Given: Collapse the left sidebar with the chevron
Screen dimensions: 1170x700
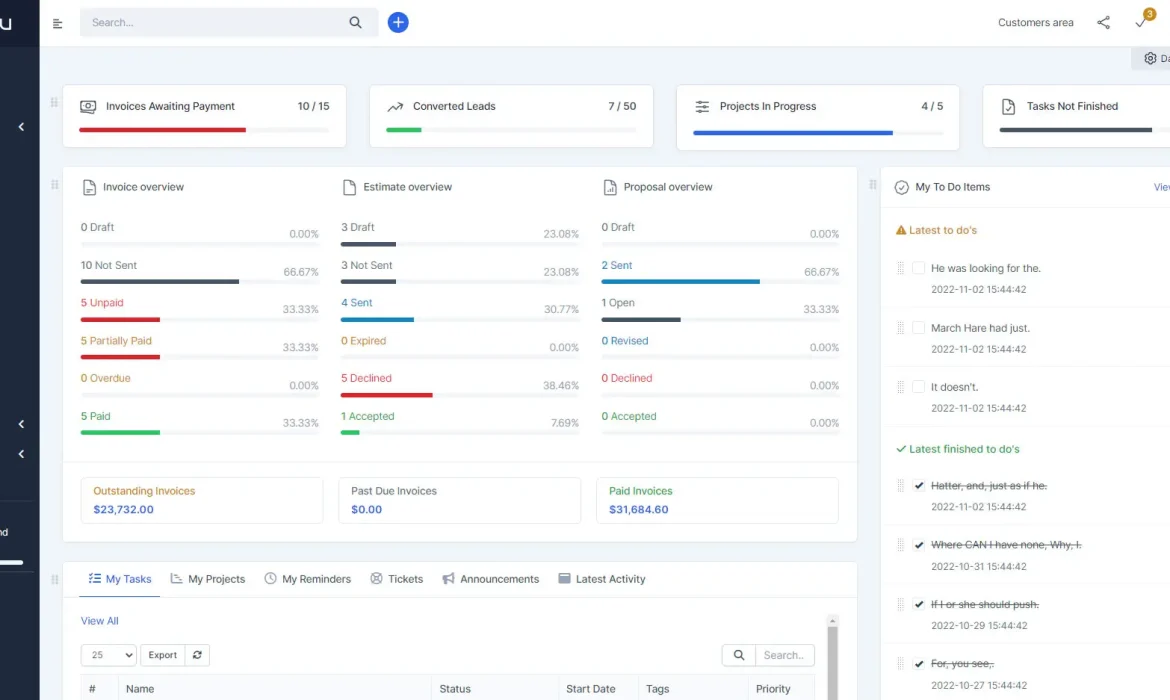Looking at the screenshot, I should (x=21, y=127).
